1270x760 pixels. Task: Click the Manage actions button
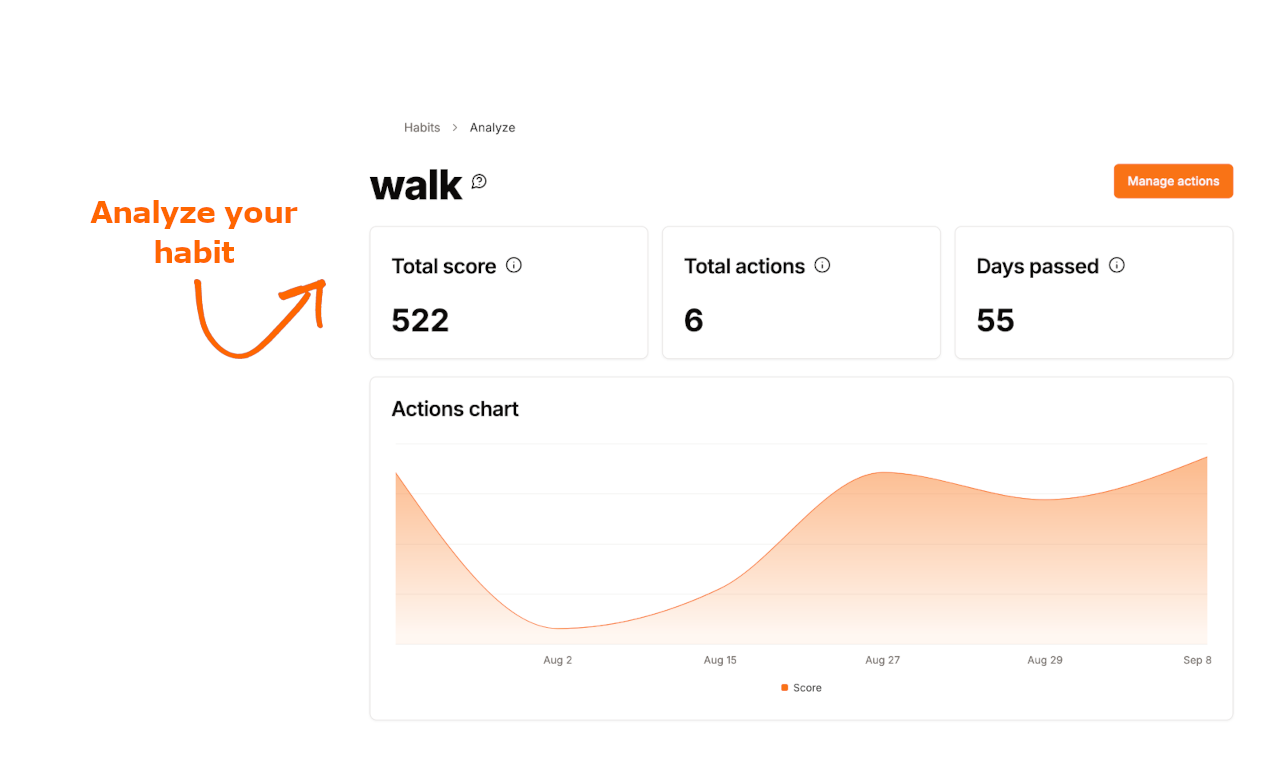[x=1173, y=181]
